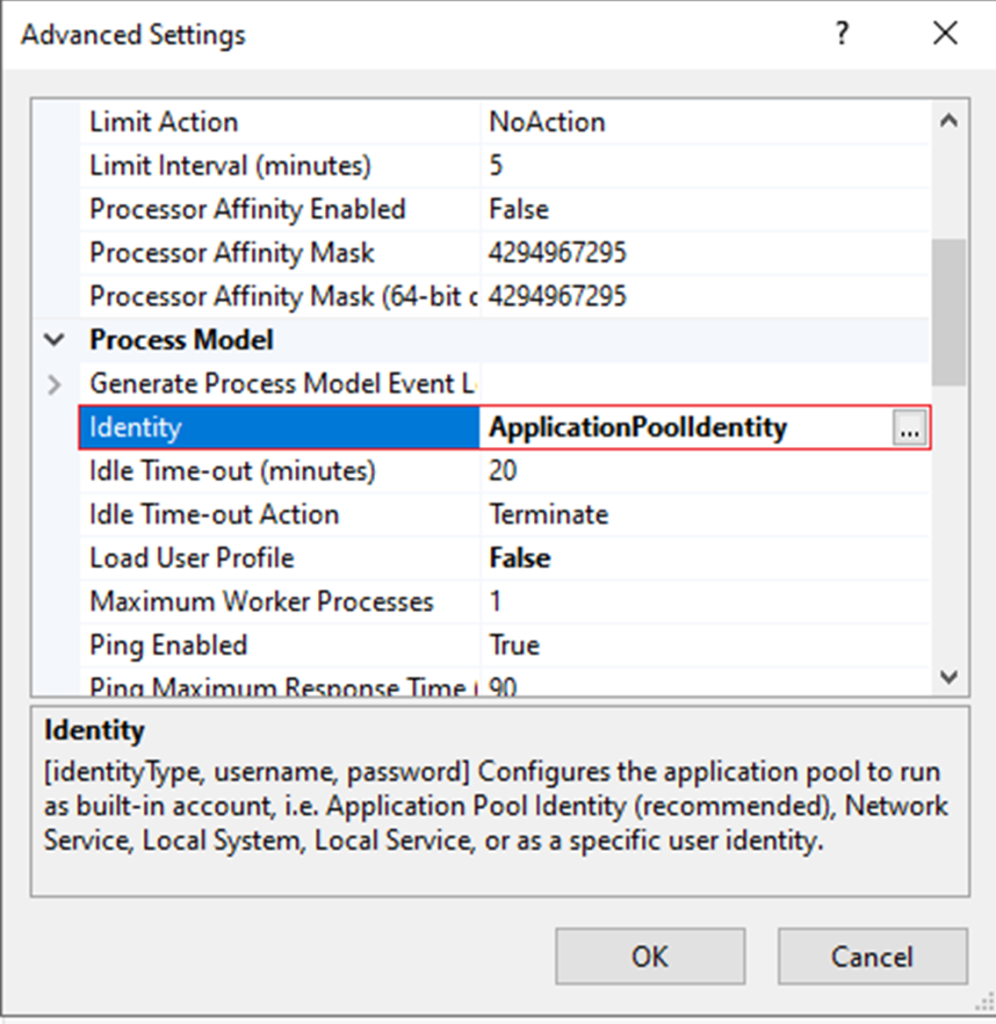
Task: Click the scrollbar down arrow
Action: (x=949, y=677)
